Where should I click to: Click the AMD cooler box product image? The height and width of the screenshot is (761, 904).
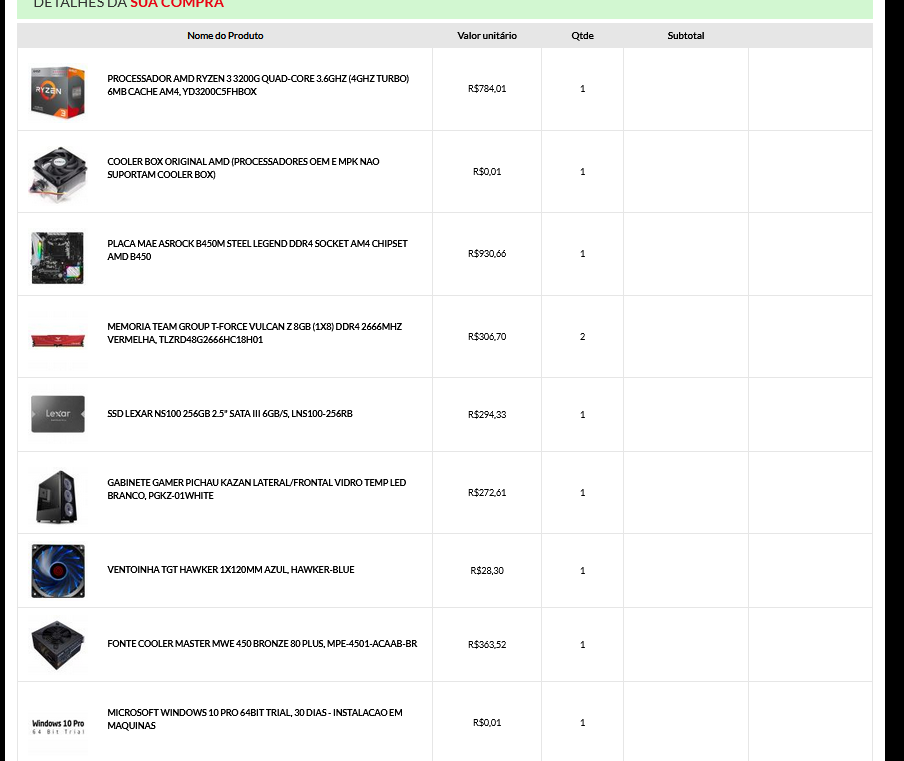58,175
